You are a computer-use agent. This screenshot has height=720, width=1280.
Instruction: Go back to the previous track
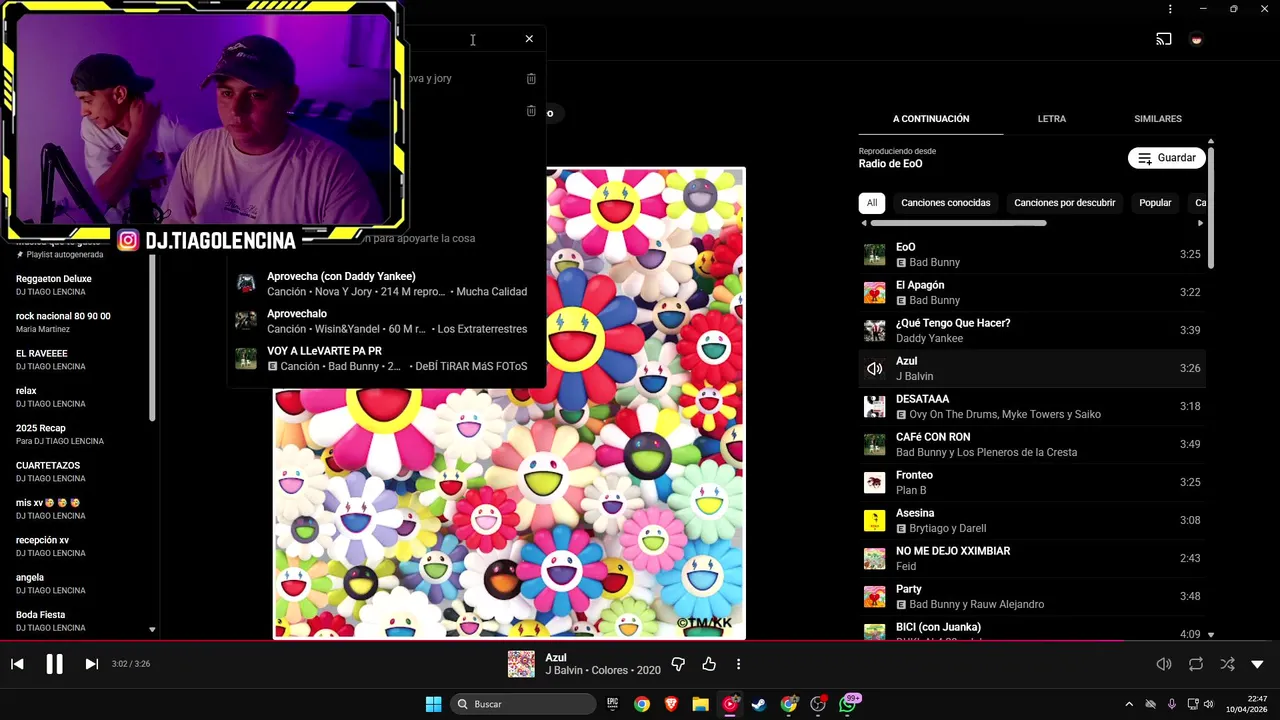(x=17, y=664)
